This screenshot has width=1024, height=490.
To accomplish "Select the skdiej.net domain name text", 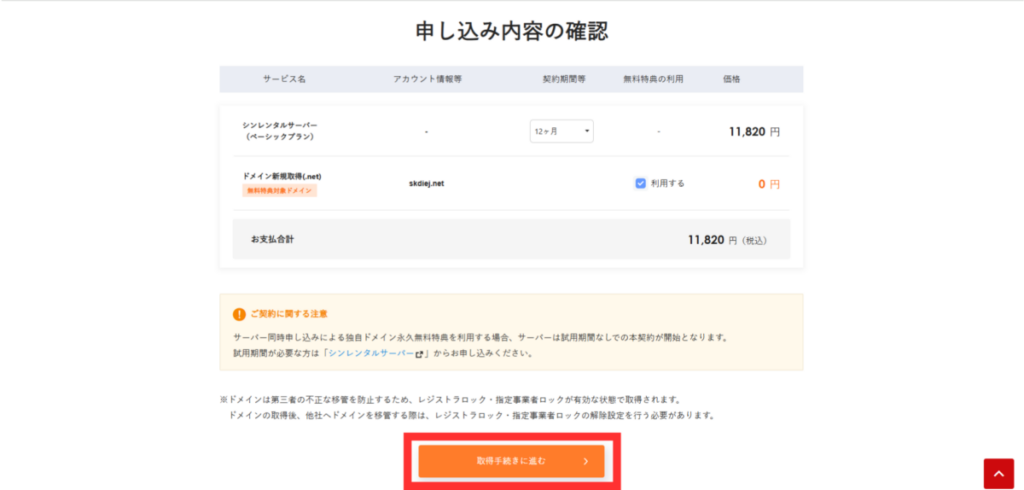I will (427, 184).
